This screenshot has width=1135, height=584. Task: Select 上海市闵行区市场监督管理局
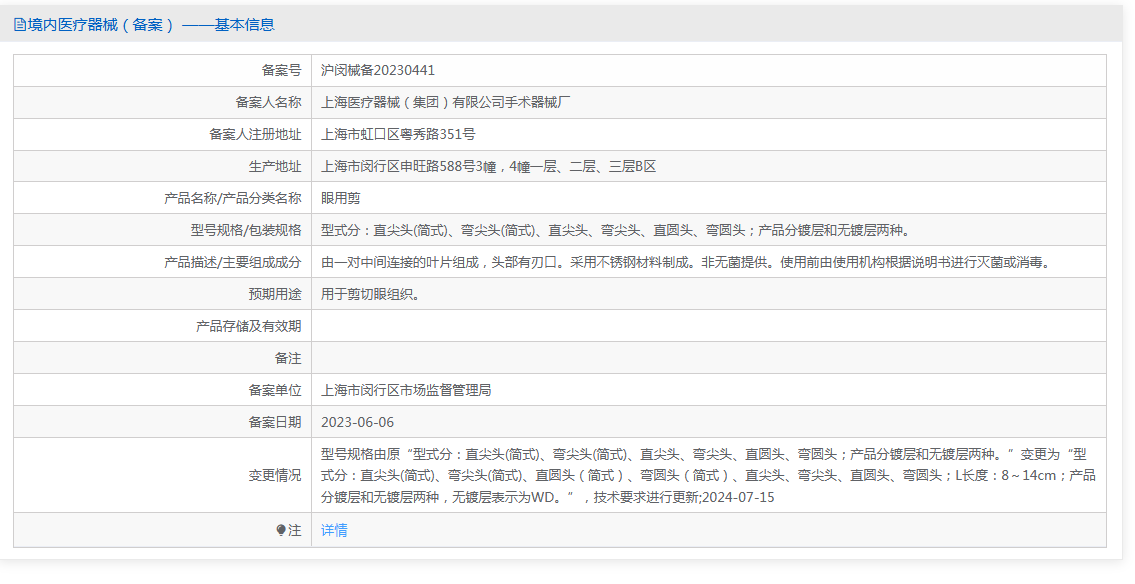(406, 390)
